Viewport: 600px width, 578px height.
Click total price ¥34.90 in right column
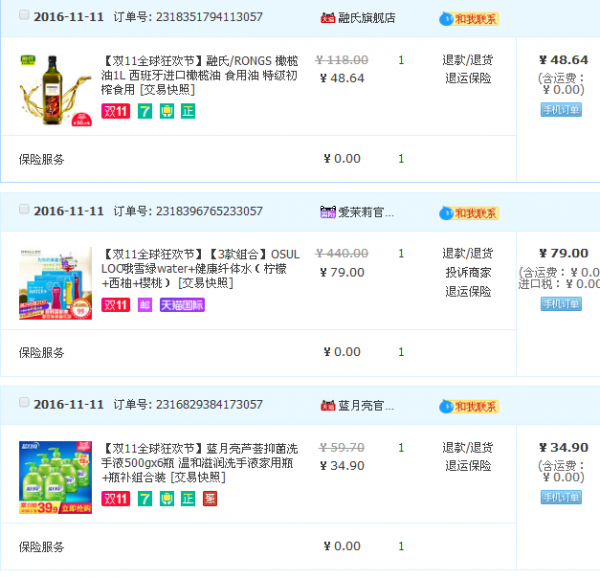(563, 448)
